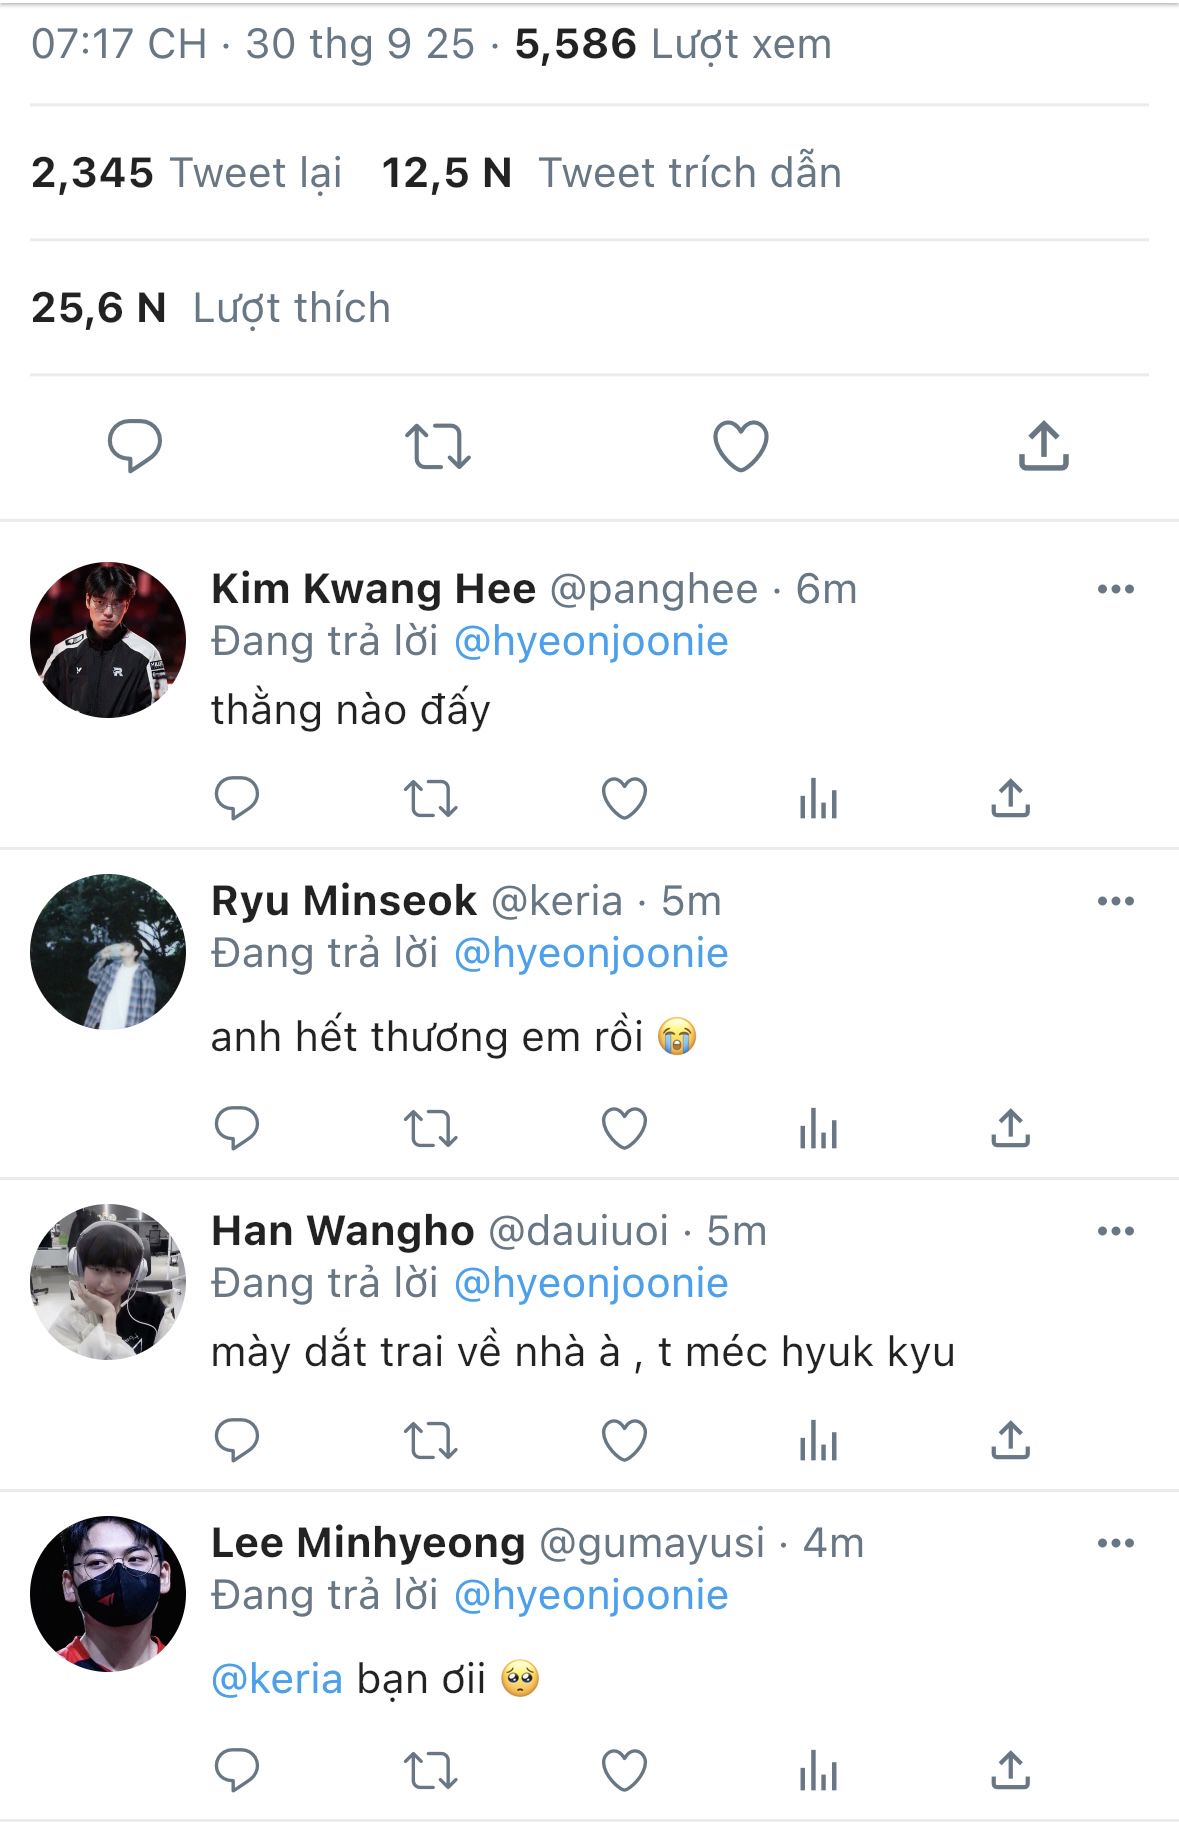The height and width of the screenshot is (1822, 1179).
Task: View analytics on Han Wangho's reply
Action: (x=818, y=1441)
